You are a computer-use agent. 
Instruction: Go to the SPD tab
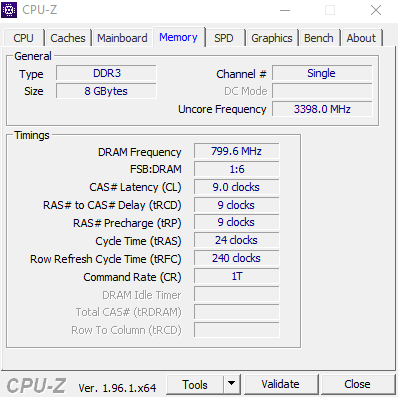[x=224, y=38]
